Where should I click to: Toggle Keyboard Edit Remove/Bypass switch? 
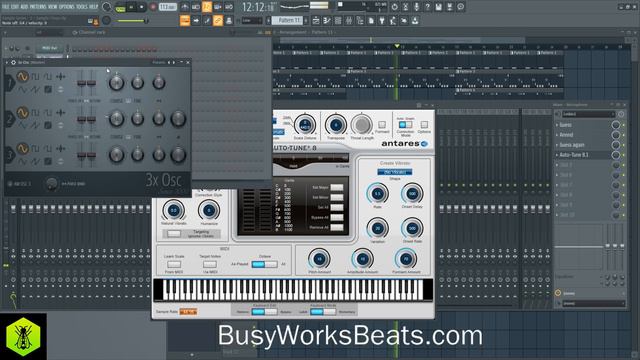[264, 312]
